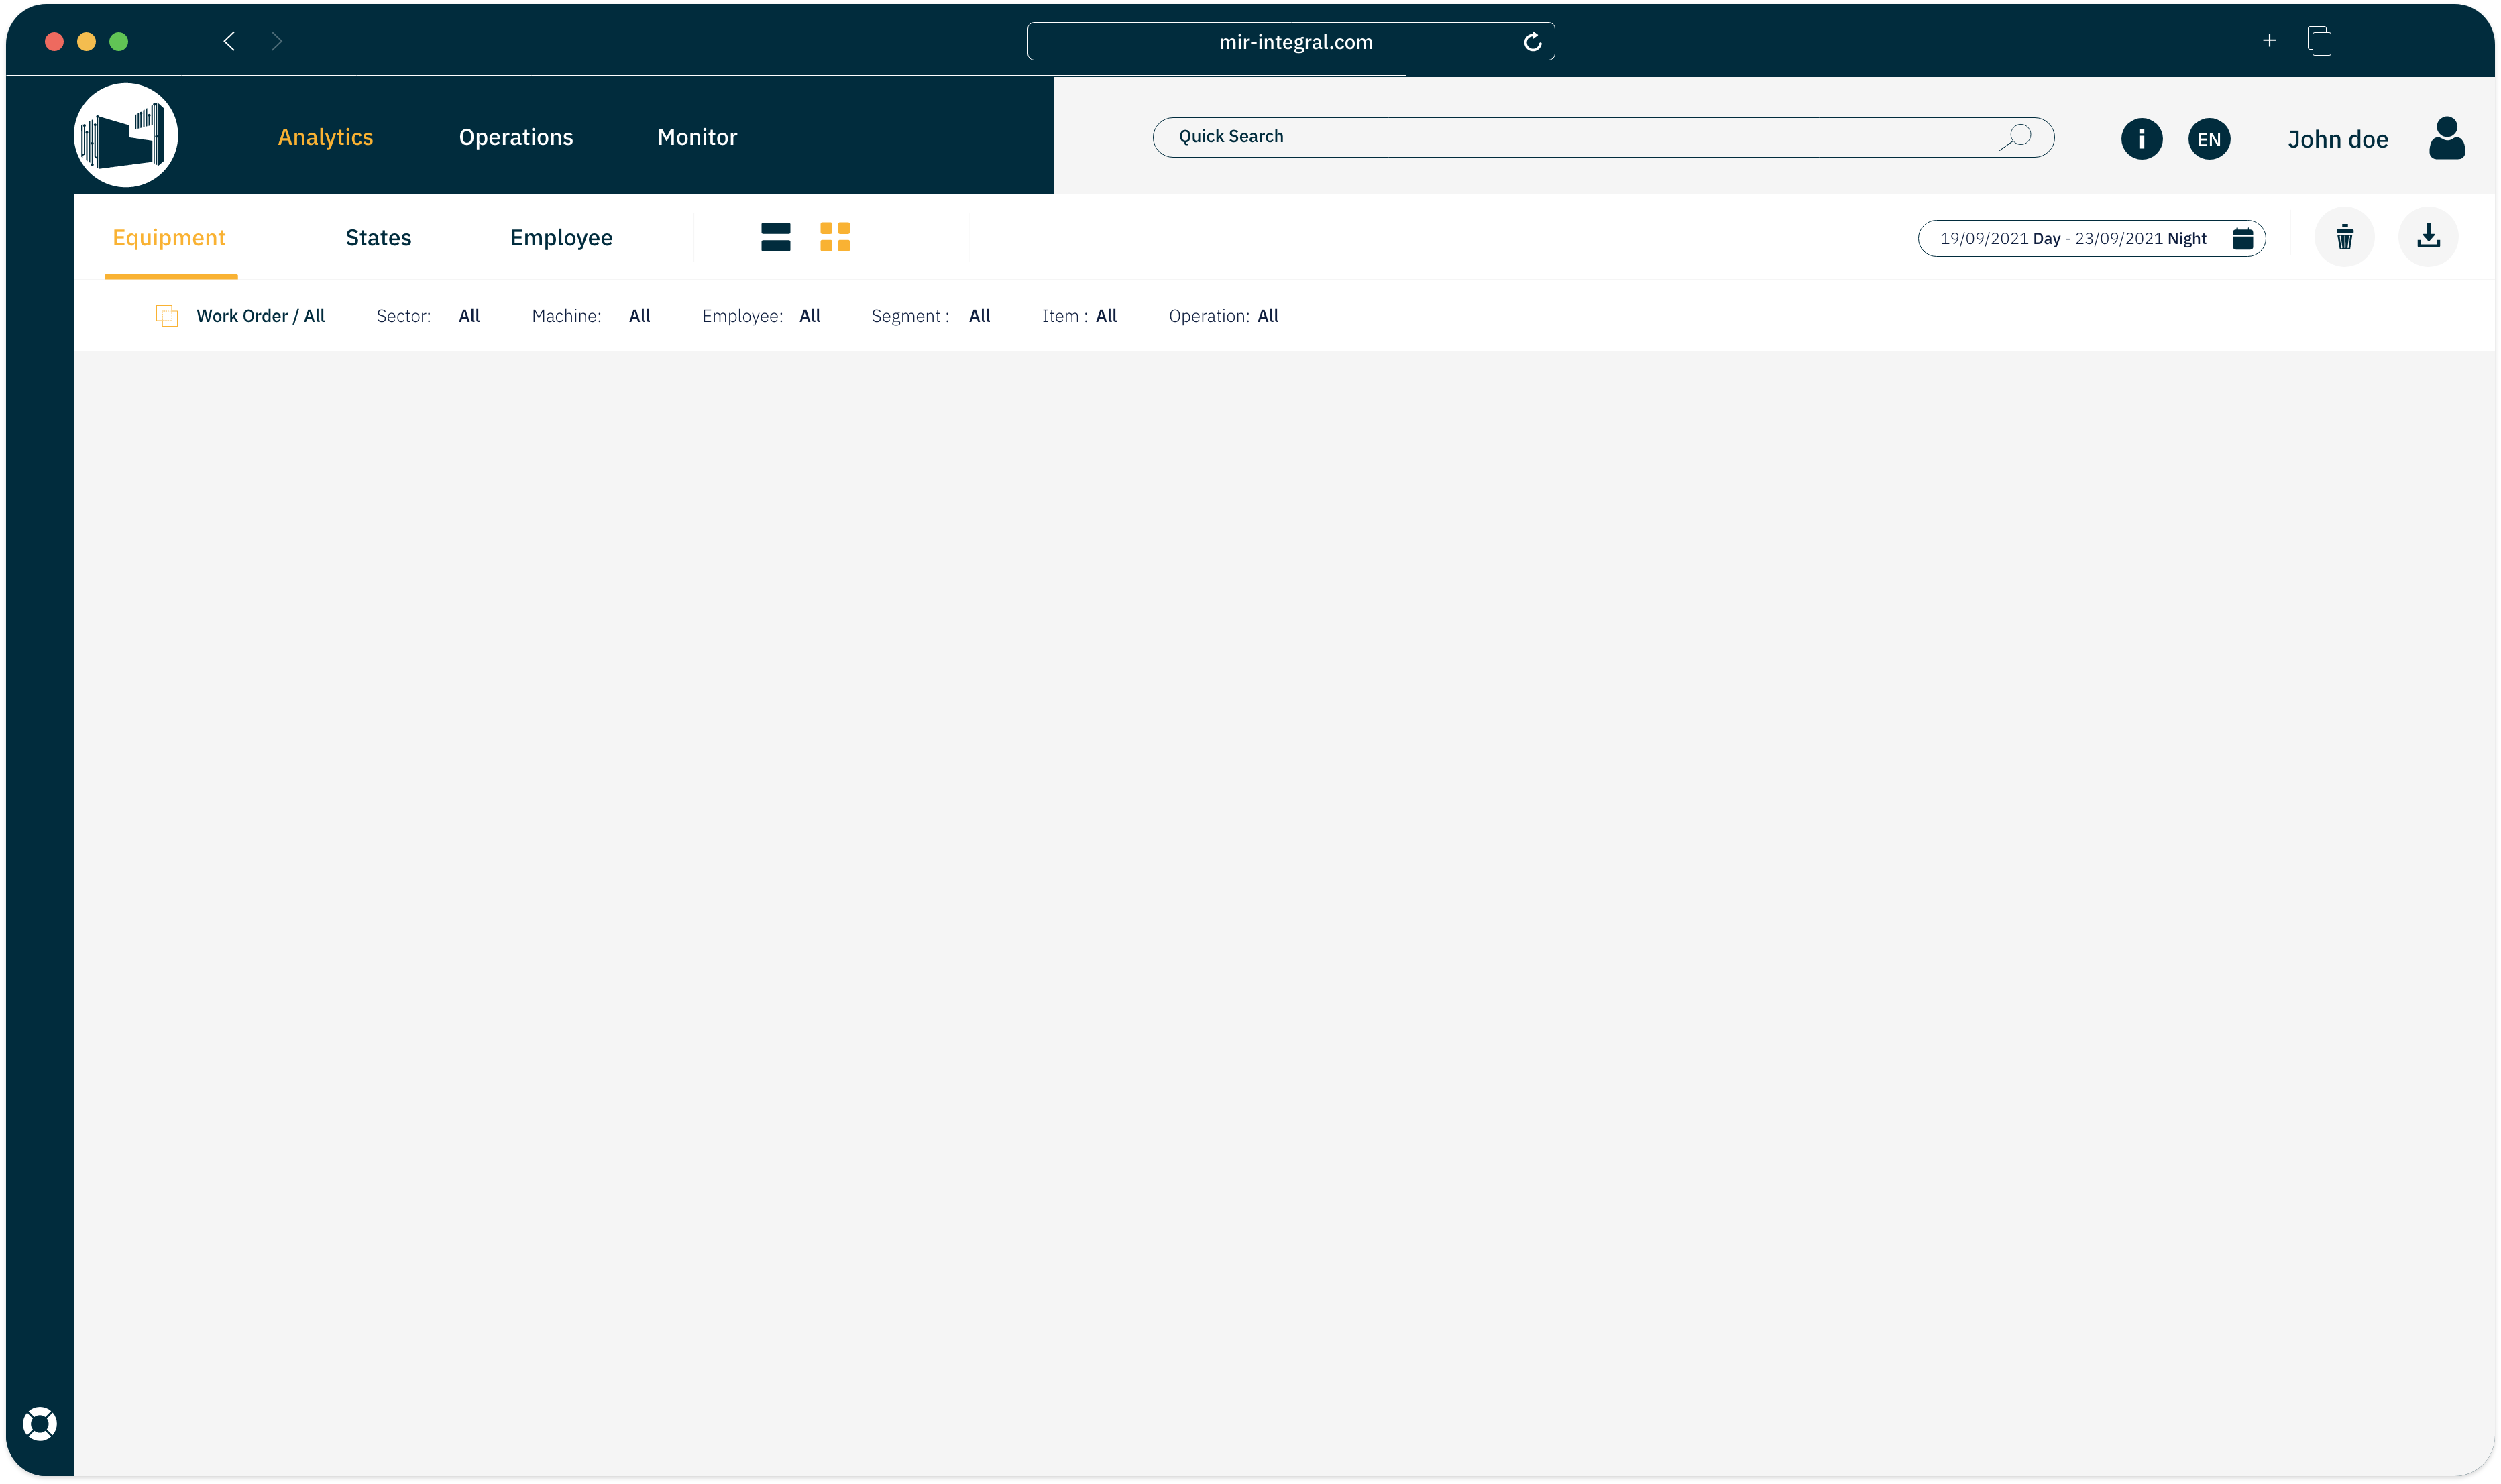
Task: Go back in browser history
Action: pos(229,41)
